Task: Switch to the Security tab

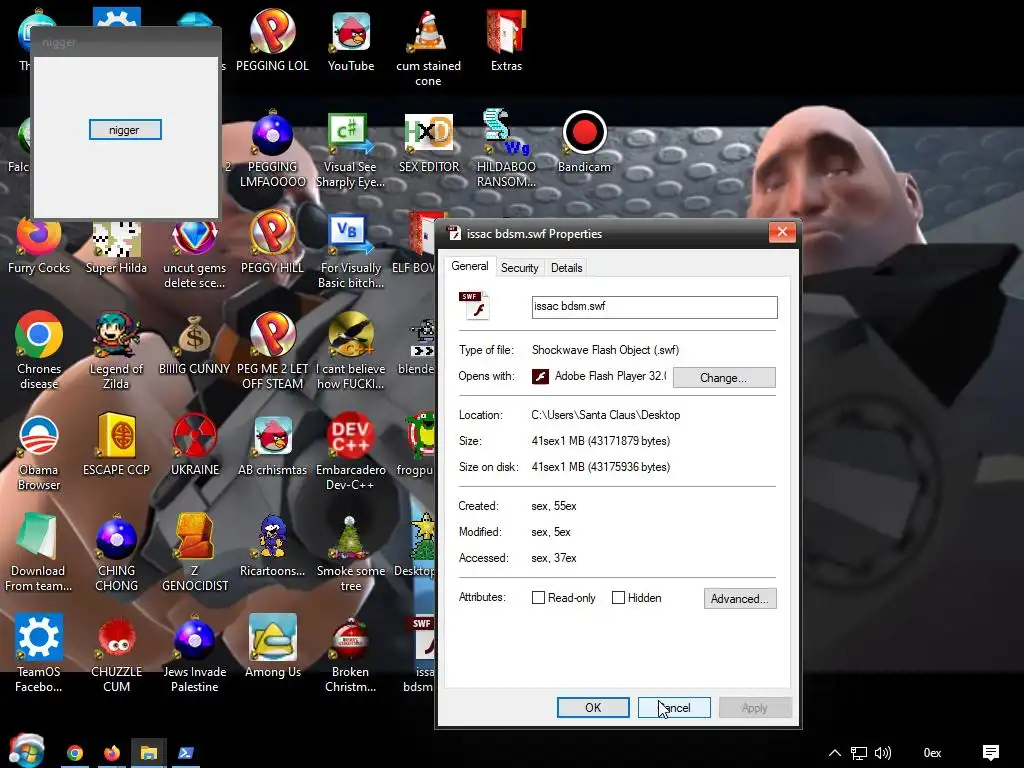Action: [x=519, y=268]
